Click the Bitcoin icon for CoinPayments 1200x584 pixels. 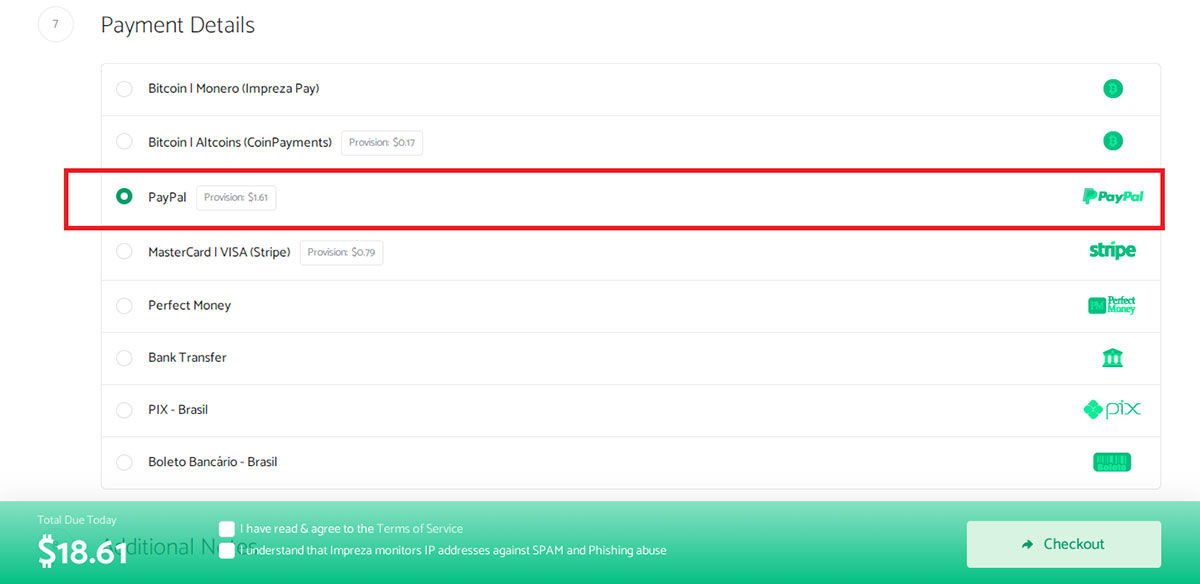[1113, 141]
